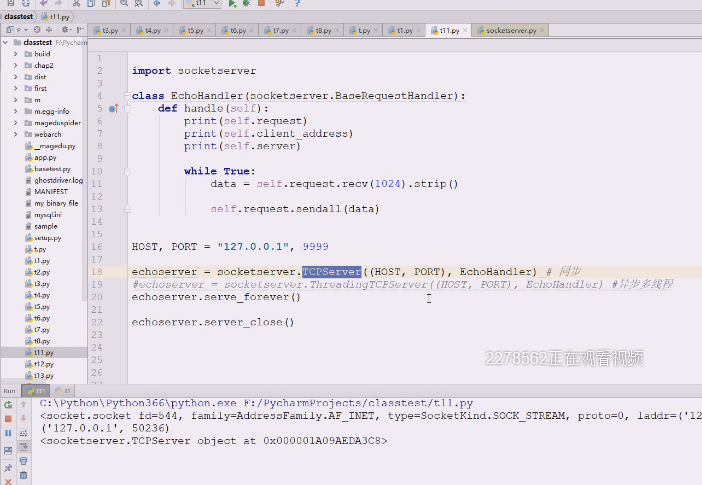Expand the magedunpider folder

pos(16,123)
